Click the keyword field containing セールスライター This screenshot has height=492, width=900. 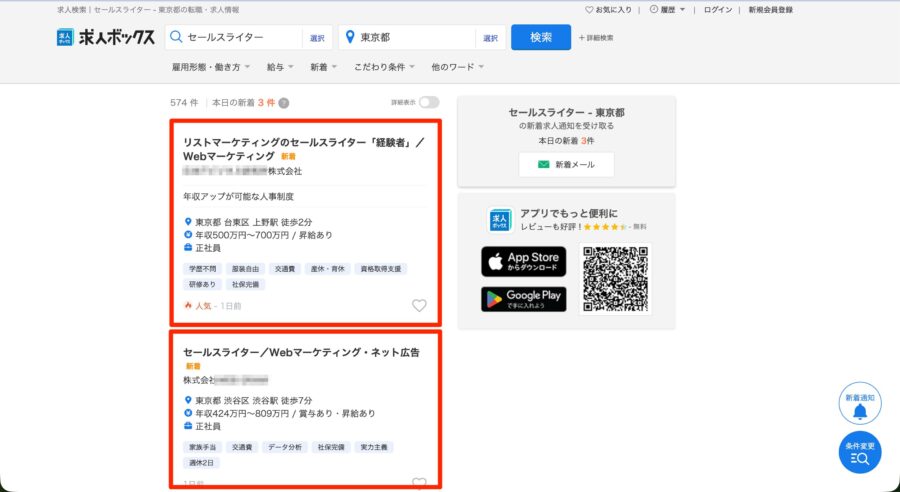(x=234, y=37)
